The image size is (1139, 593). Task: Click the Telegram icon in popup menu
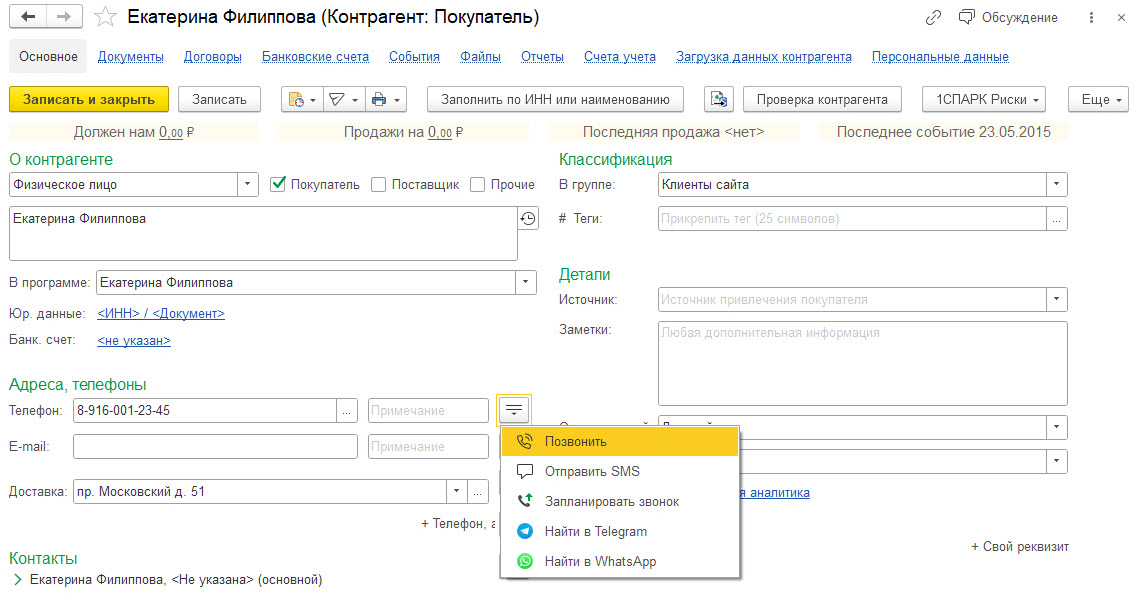coord(524,531)
